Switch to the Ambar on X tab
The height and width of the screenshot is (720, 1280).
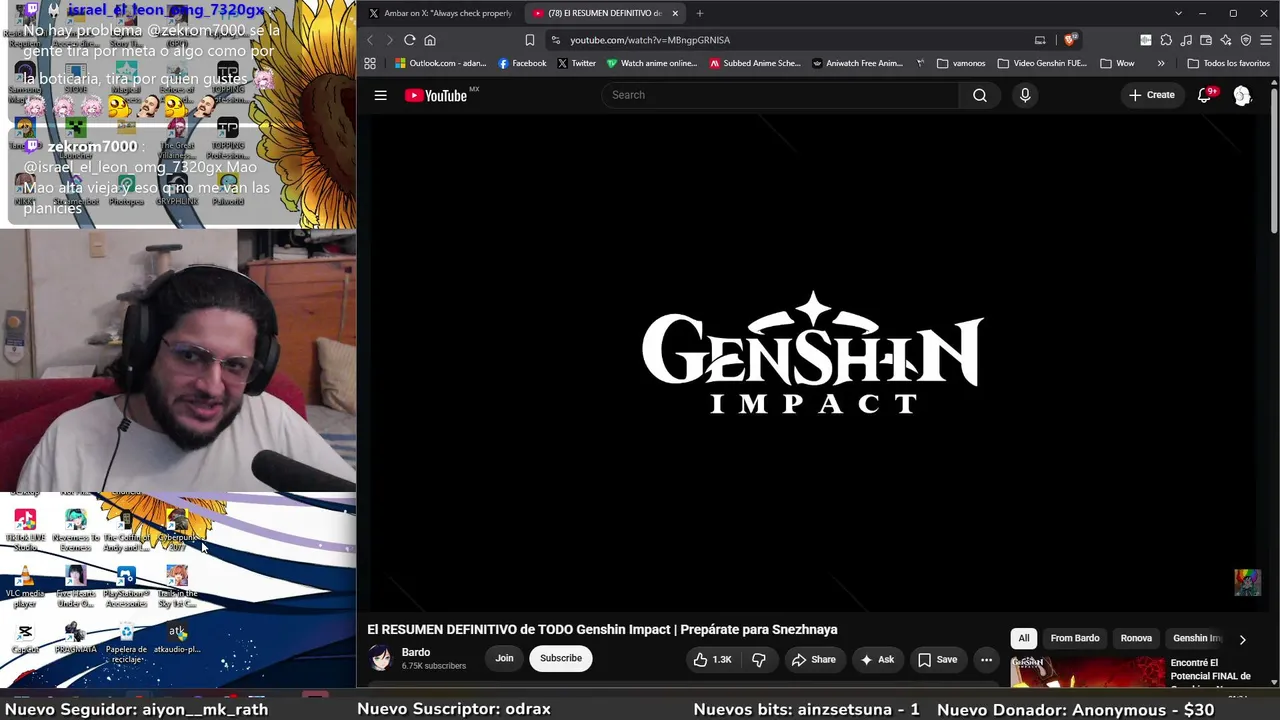440,13
